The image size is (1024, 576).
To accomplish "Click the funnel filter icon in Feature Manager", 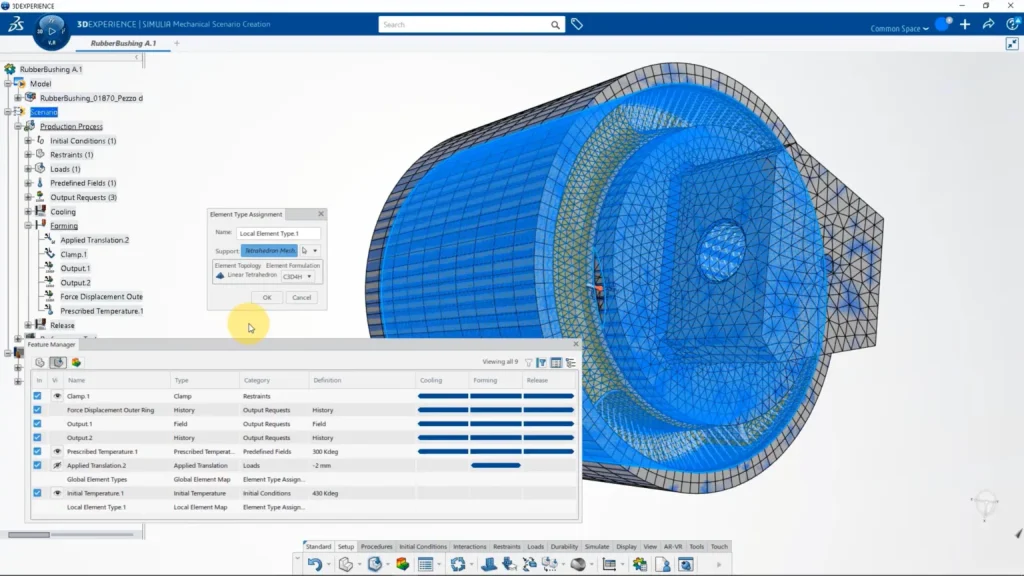I will pyautogui.click(x=528, y=362).
